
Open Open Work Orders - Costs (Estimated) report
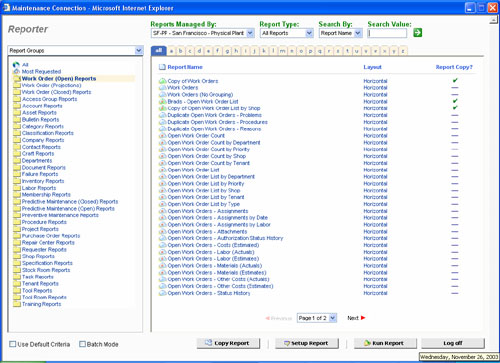(213, 245)
